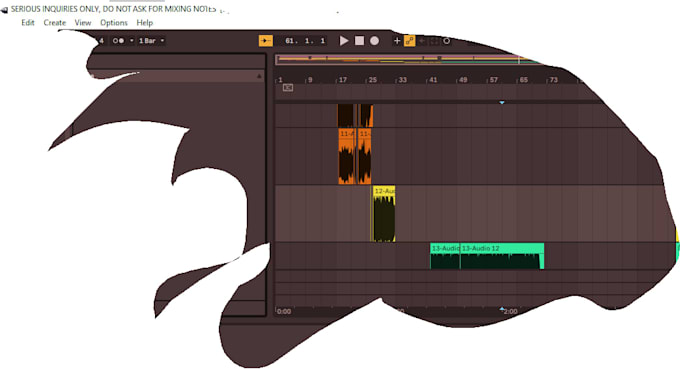Click the small triangle in the browser header
Viewport: 680px width, 369px height.
259,76
